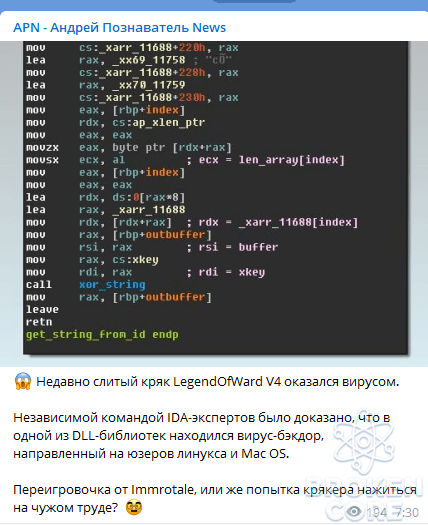Click xor_string function name in code
Image resolution: width=428 pixels, height=525 pixels.
tap(112, 285)
